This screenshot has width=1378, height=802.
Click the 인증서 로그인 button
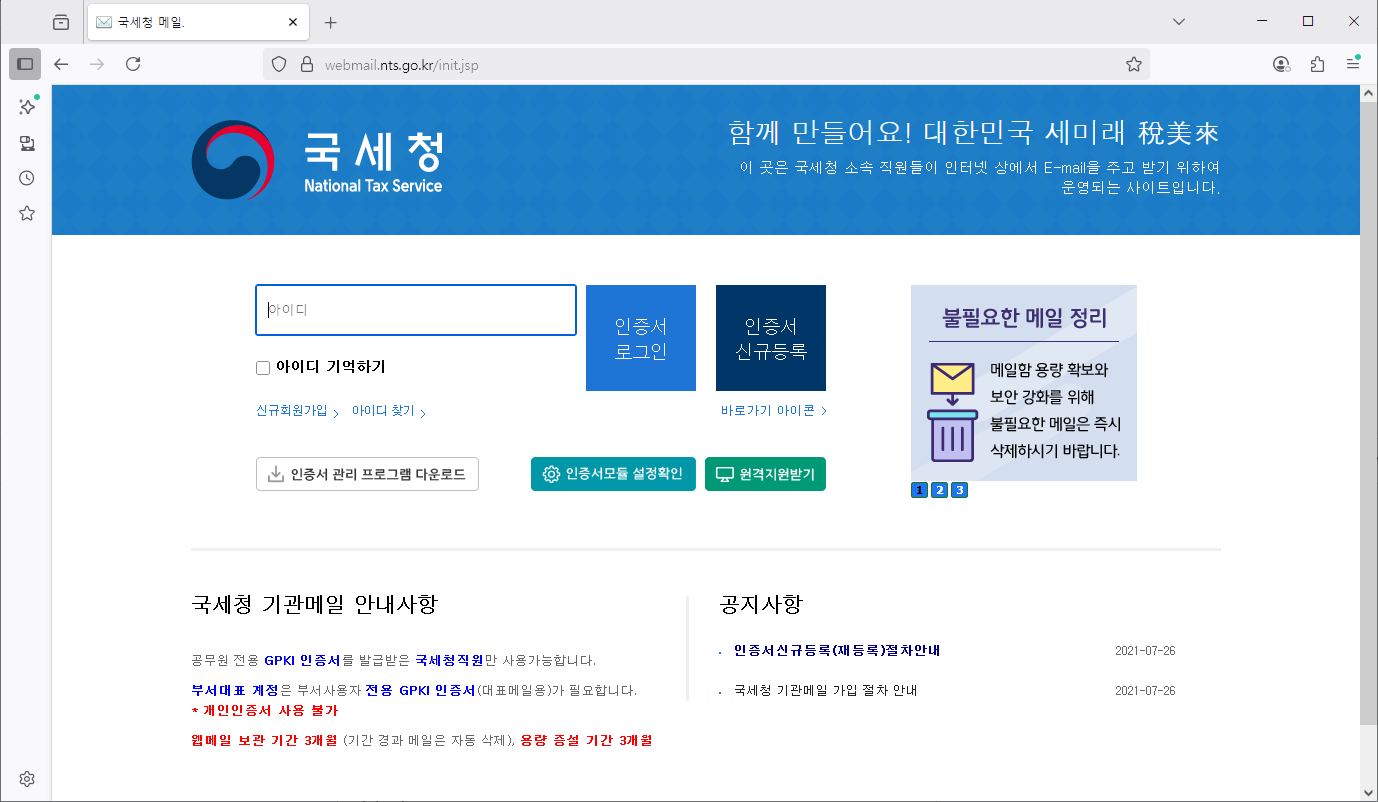tap(640, 338)
